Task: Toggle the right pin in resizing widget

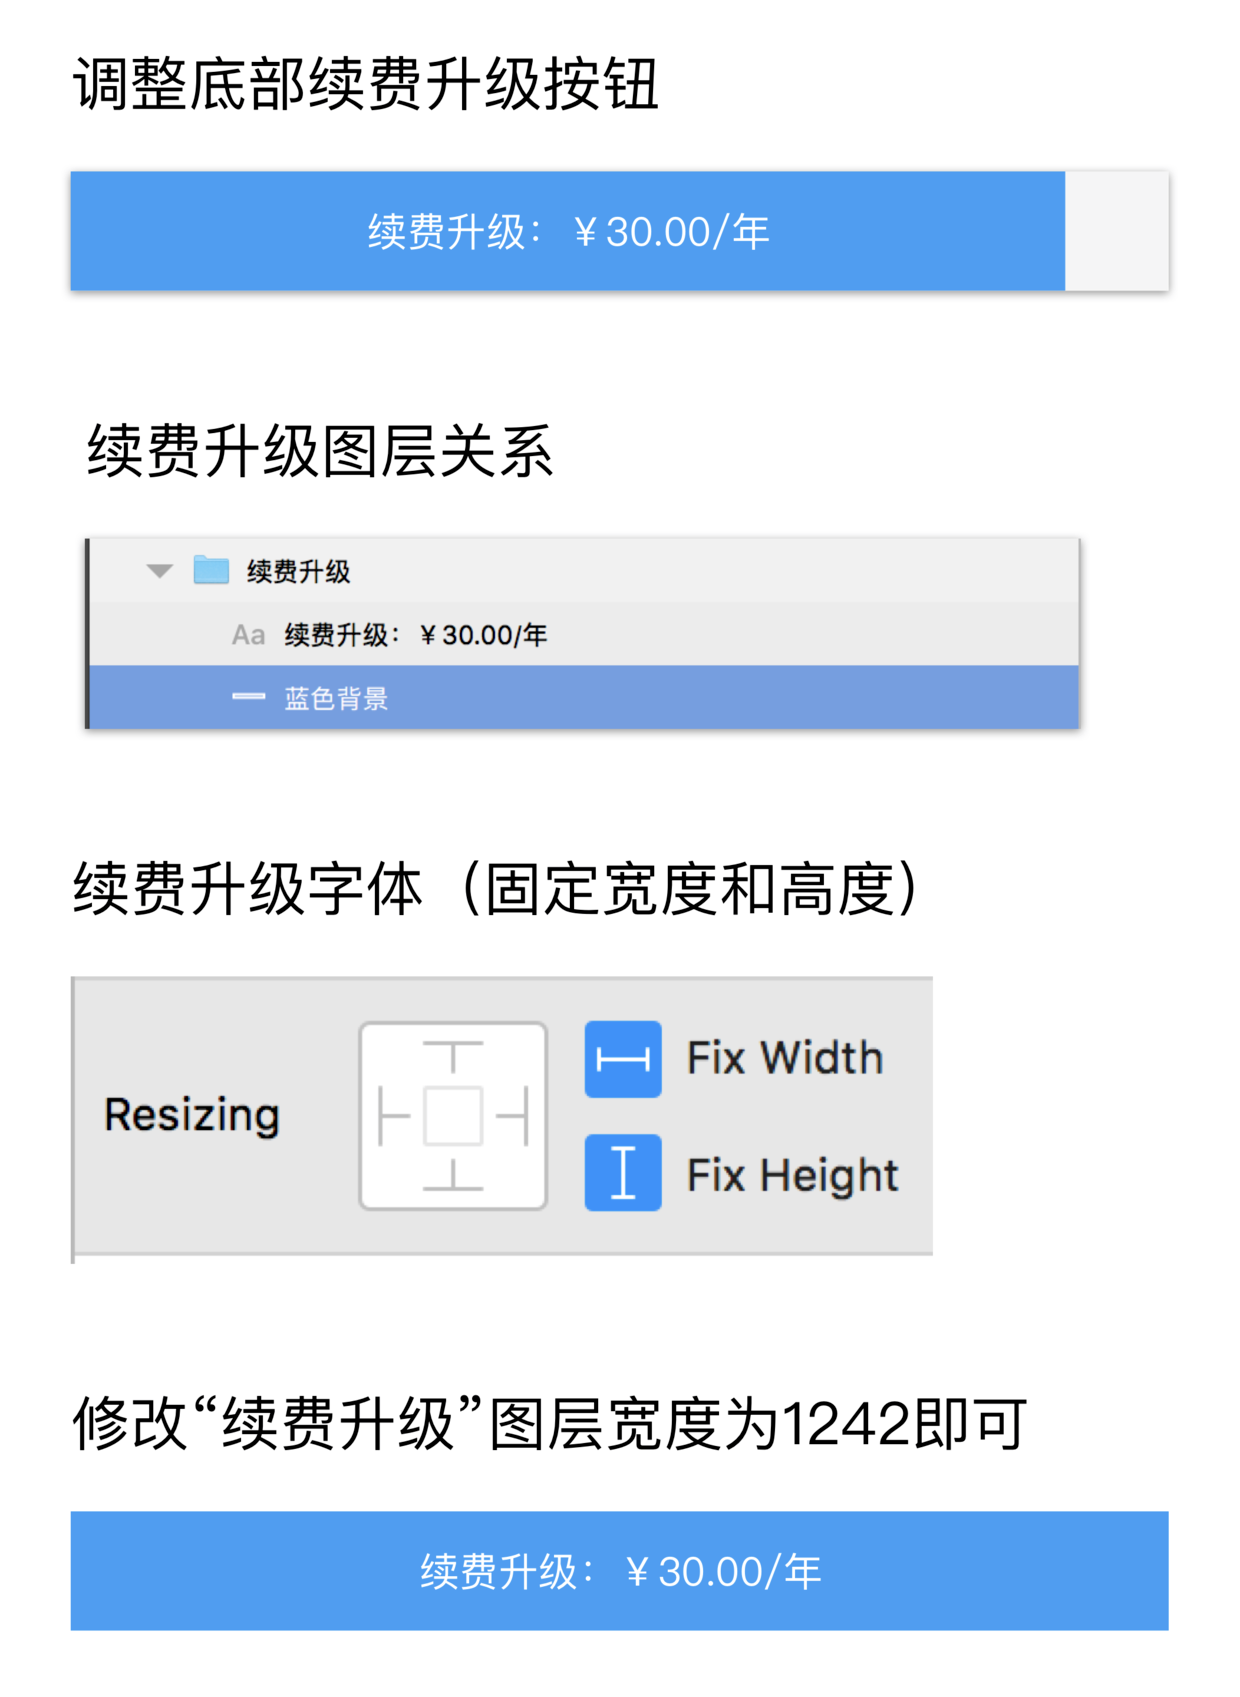Action: point(512,1116)
